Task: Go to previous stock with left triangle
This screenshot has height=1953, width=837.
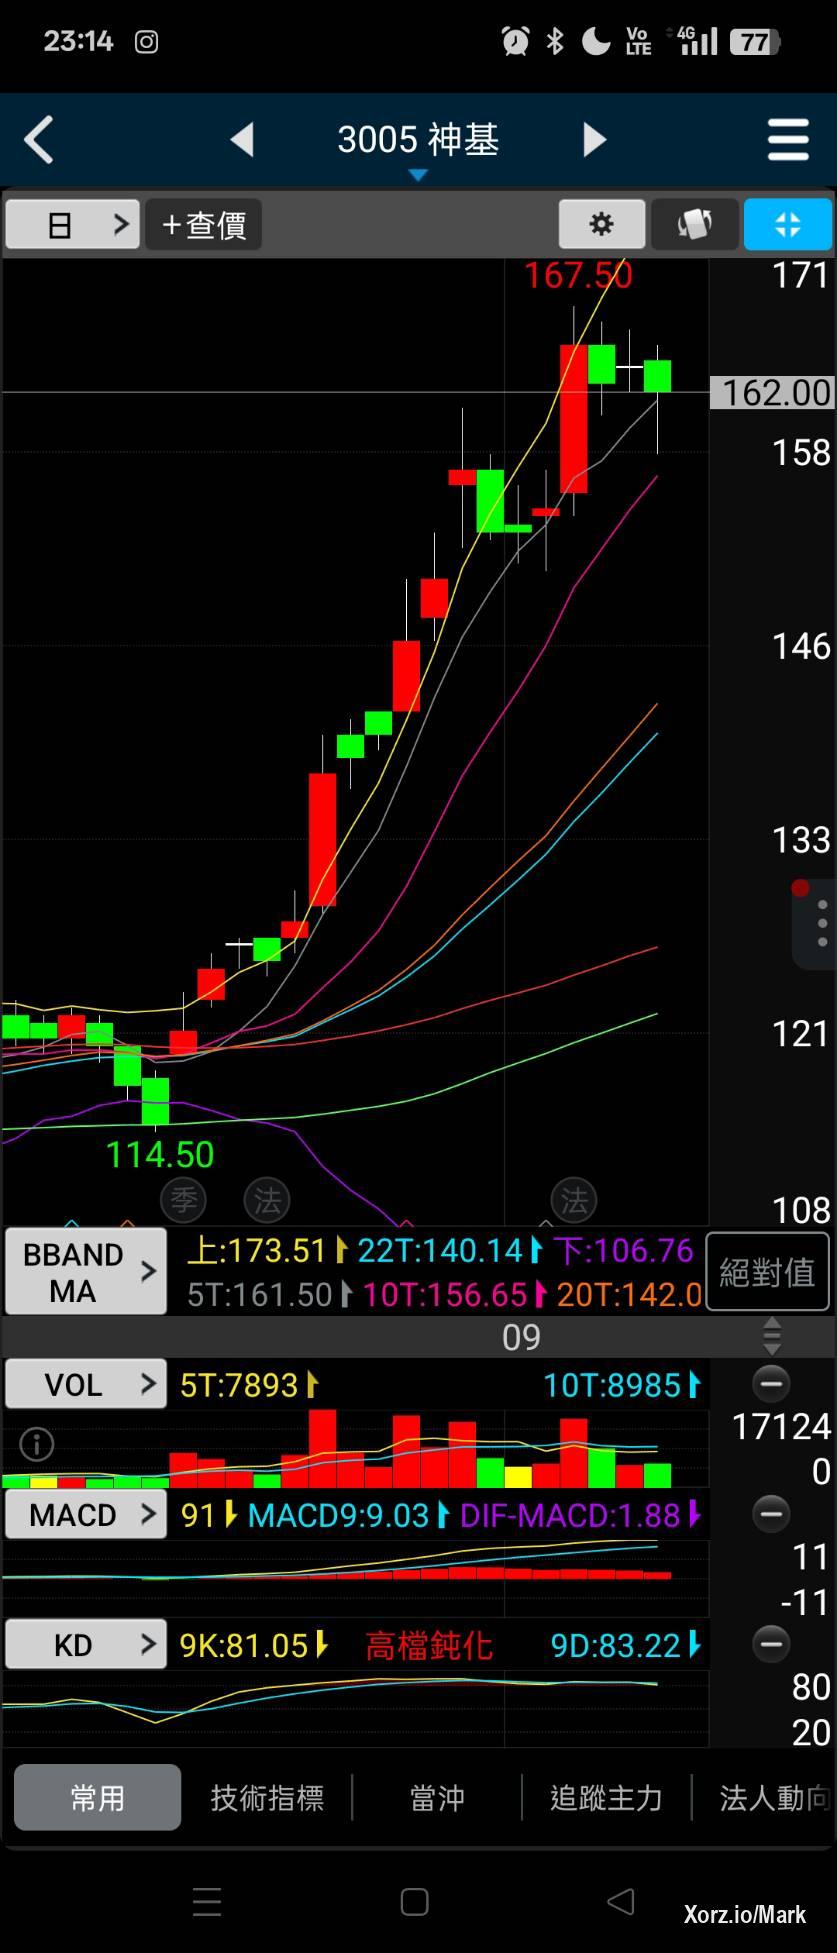Action: (242, 140)
